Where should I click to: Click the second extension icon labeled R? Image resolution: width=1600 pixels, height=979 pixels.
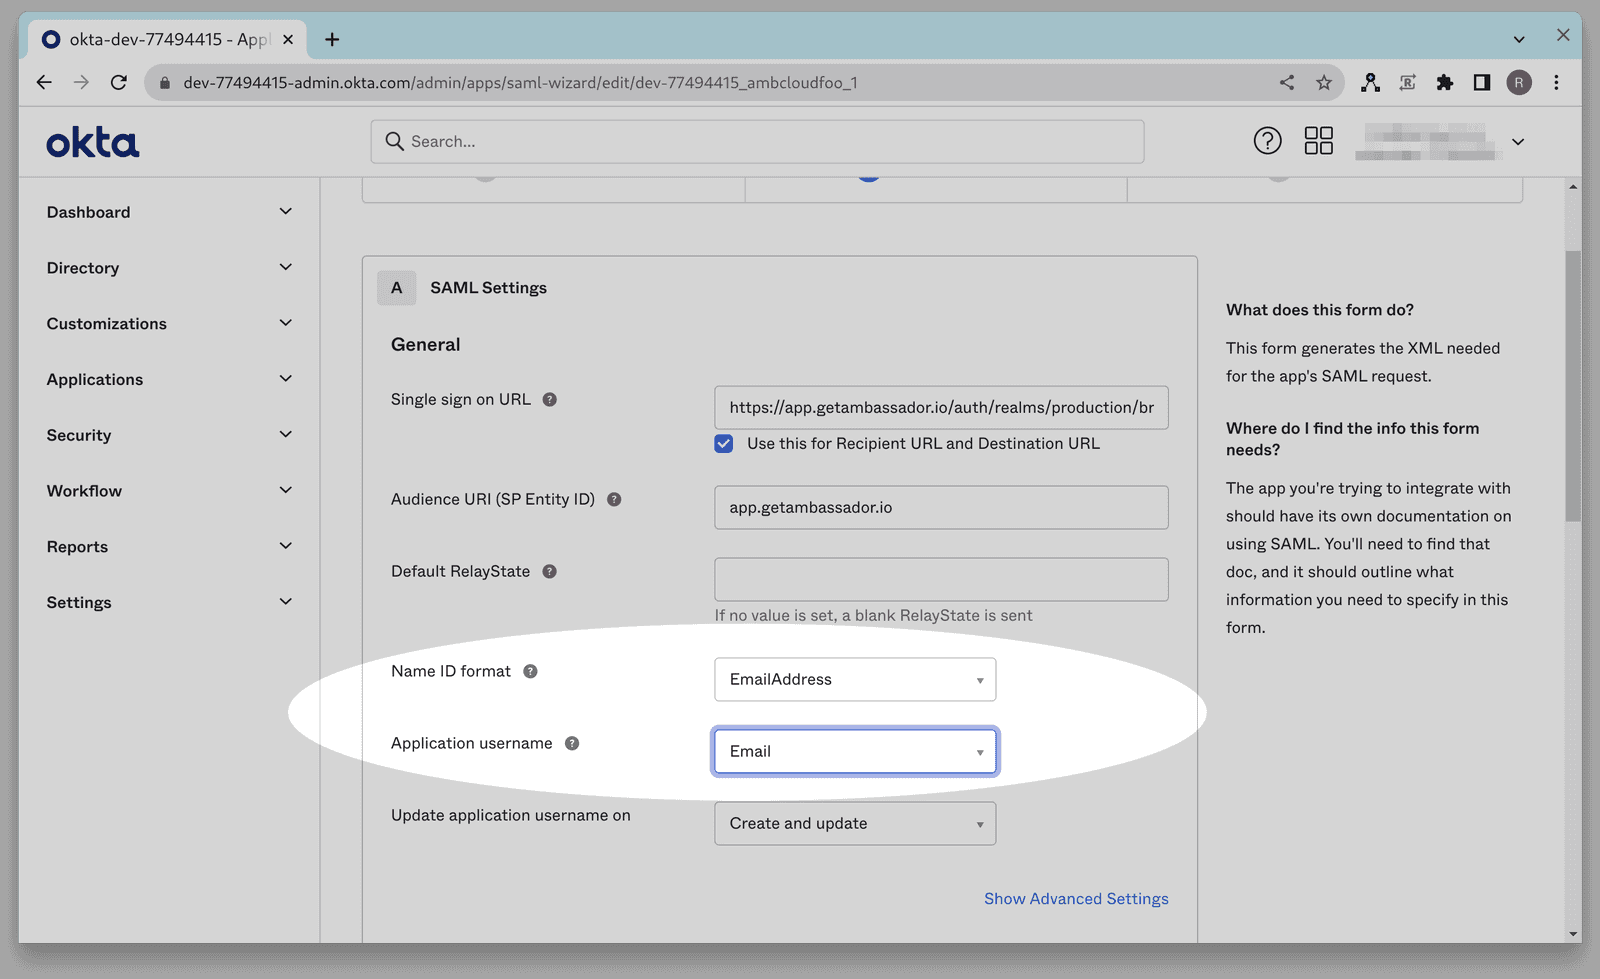tap(1408, 82)
